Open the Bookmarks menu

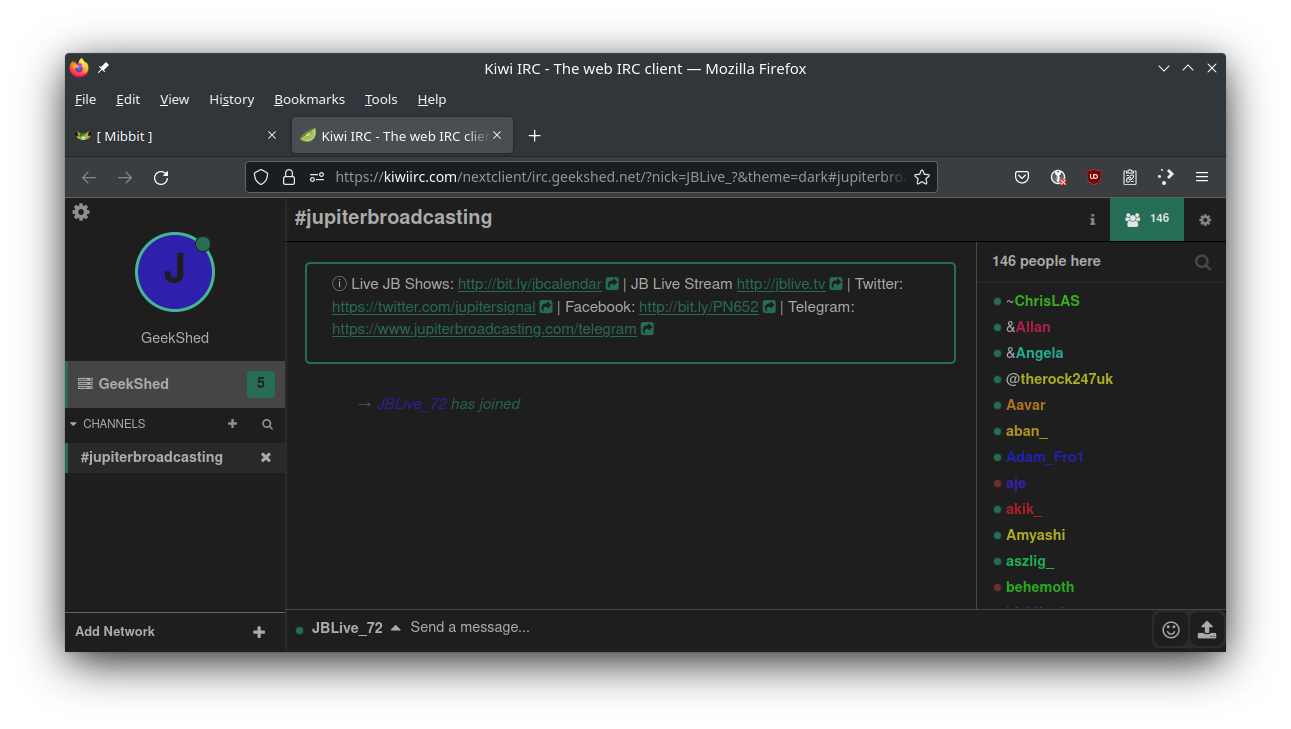point(310,99)
